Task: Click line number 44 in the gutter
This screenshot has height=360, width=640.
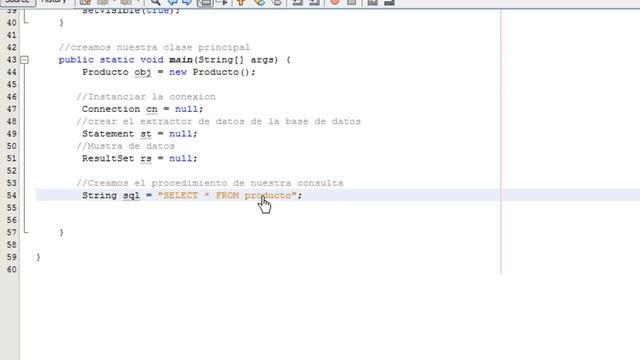Action: click(11, 72)
